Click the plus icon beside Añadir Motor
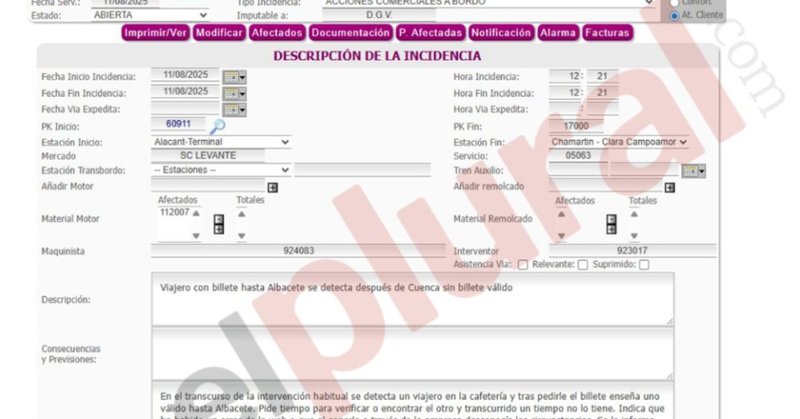Screen dimensions: 800x419 [x=273, y=188]
